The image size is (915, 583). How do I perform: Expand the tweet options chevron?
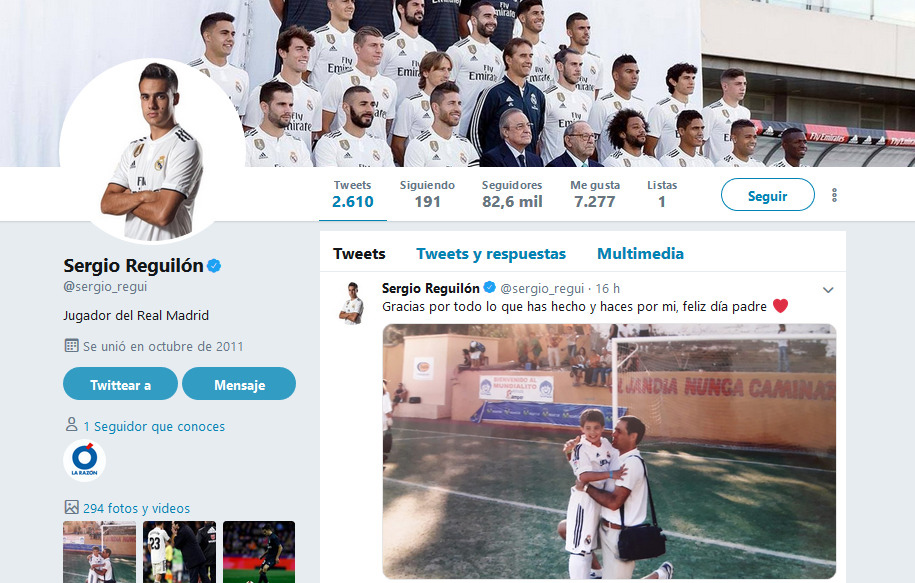827,290
